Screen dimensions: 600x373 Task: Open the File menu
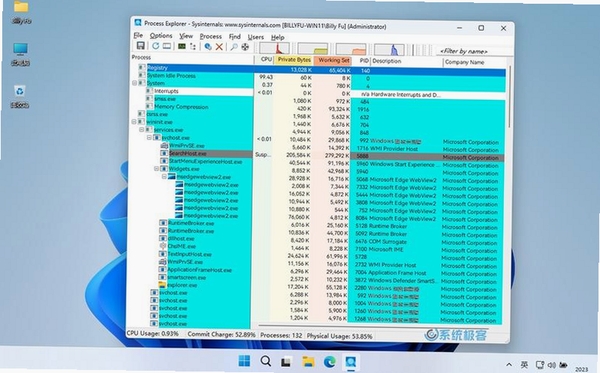click(138, 36)
